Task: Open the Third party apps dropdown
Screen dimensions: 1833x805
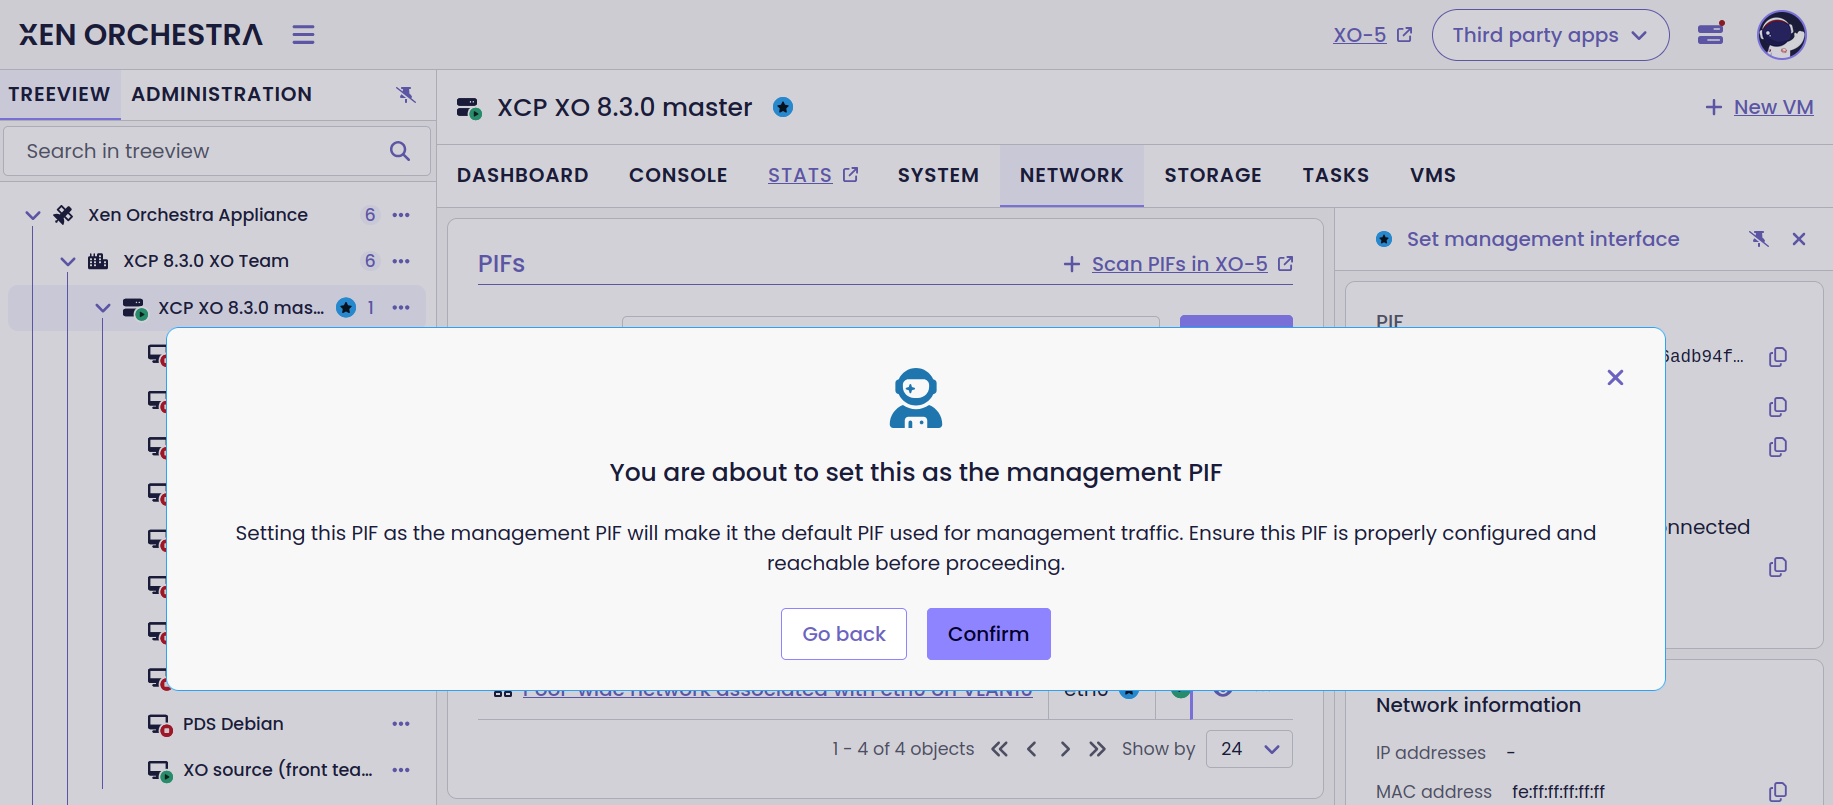Action: (1550, 35)
